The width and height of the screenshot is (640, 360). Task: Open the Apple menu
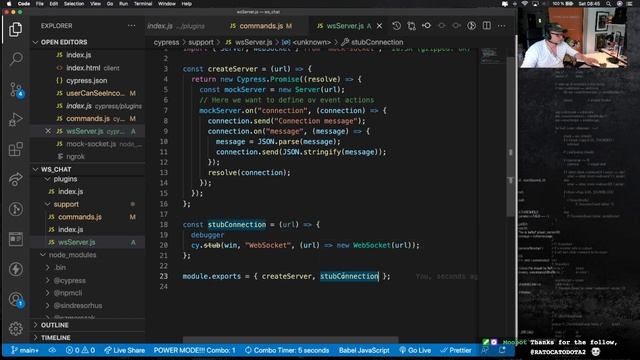(9, 4)
